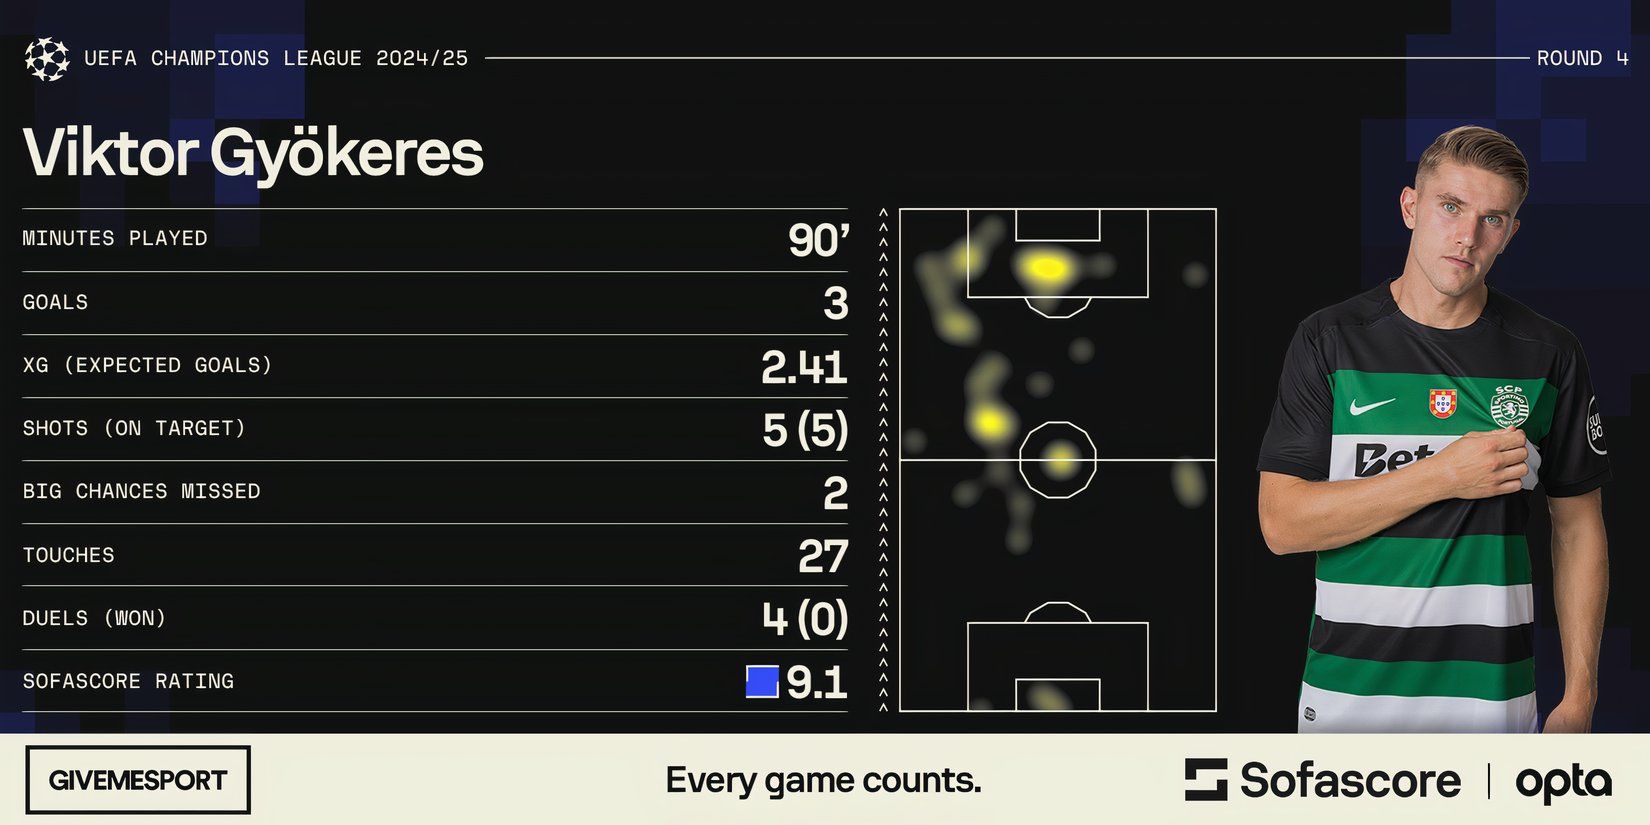Image resolution: width=1650 pixels, height=825 pixels.
Task: Click the sleeve badge on the player's arm
Action: 1595,425
